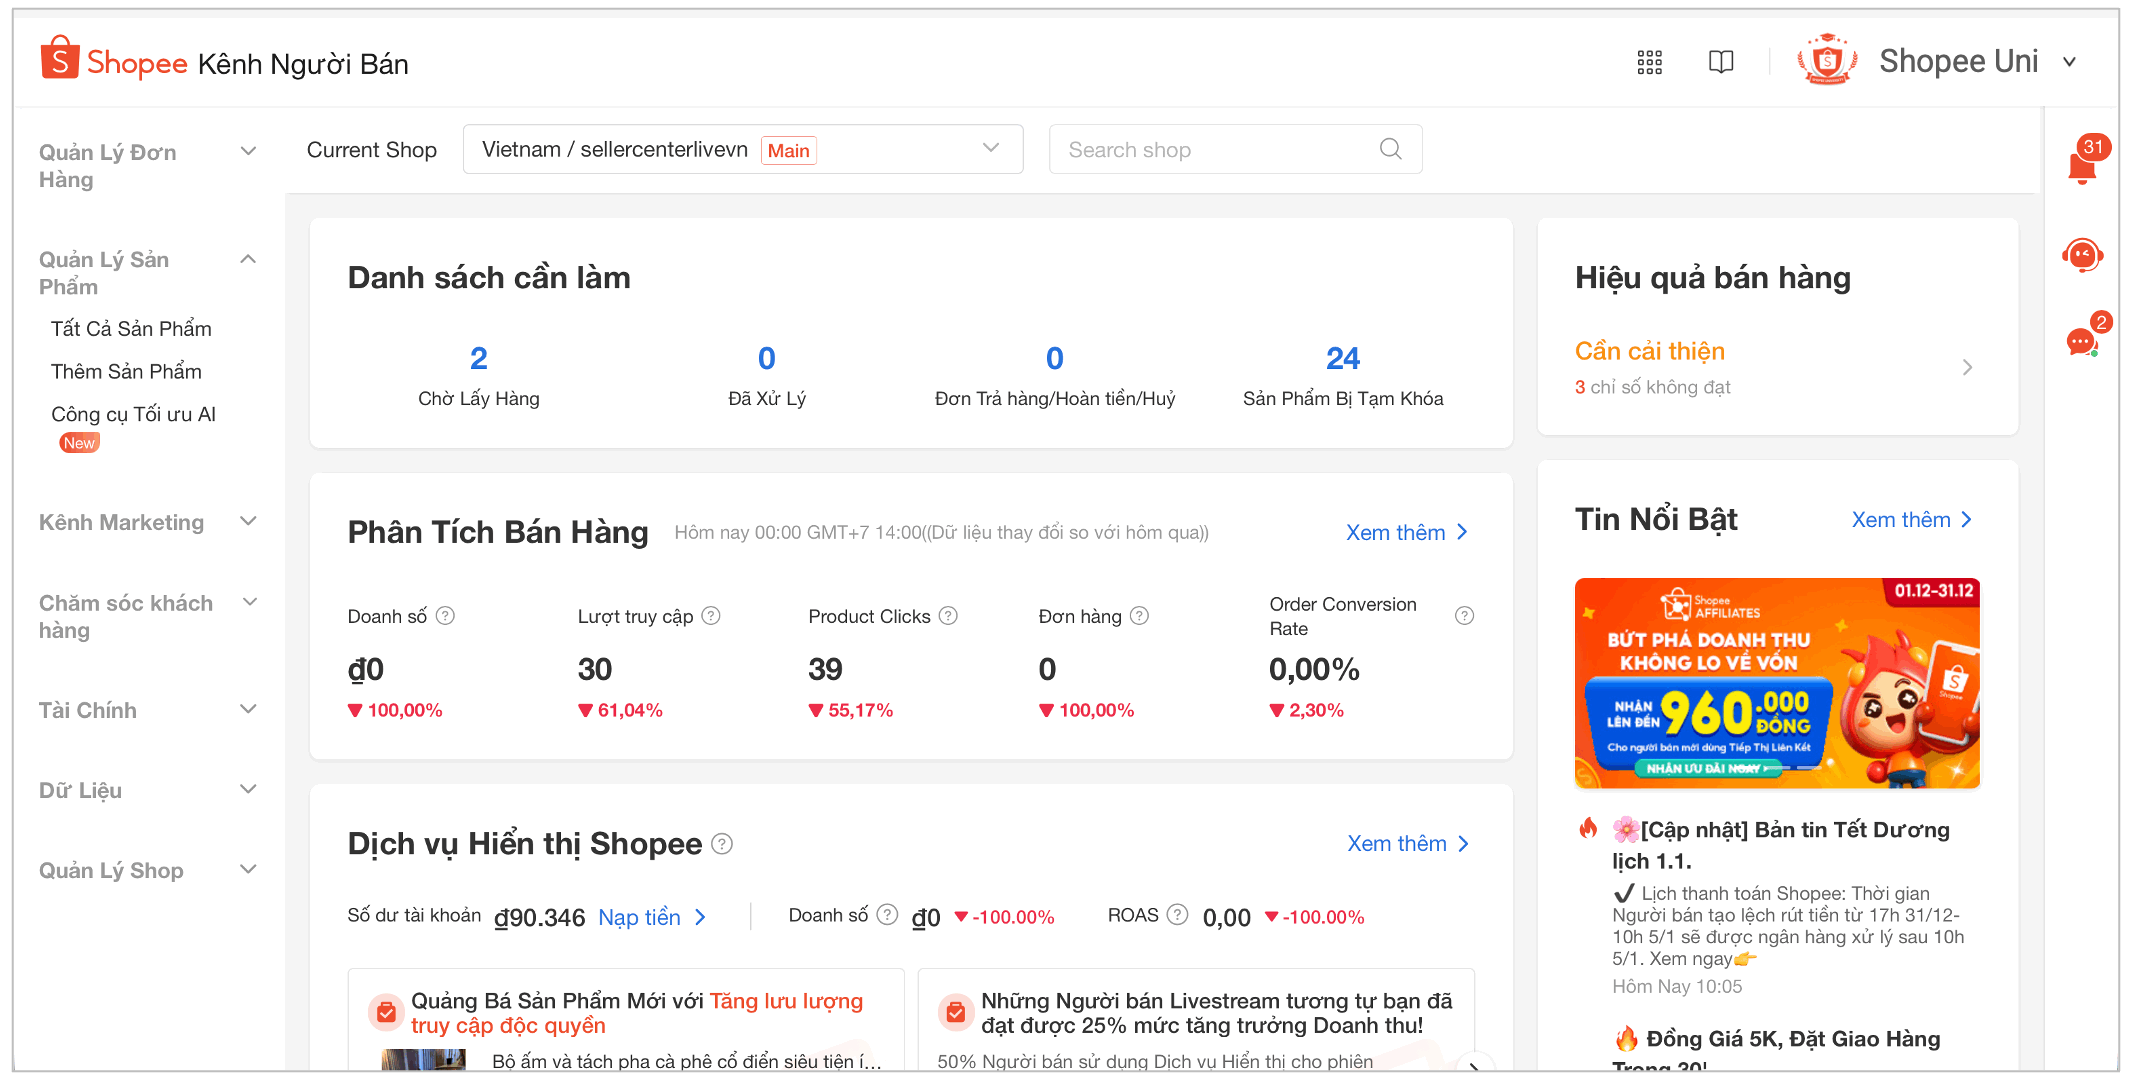The height and width of the screenshot is (1080, 2132).
Task: Select Thêm Sản Phẩm in the sidebar
Action: pyautogui.click(x=126, y=371)
